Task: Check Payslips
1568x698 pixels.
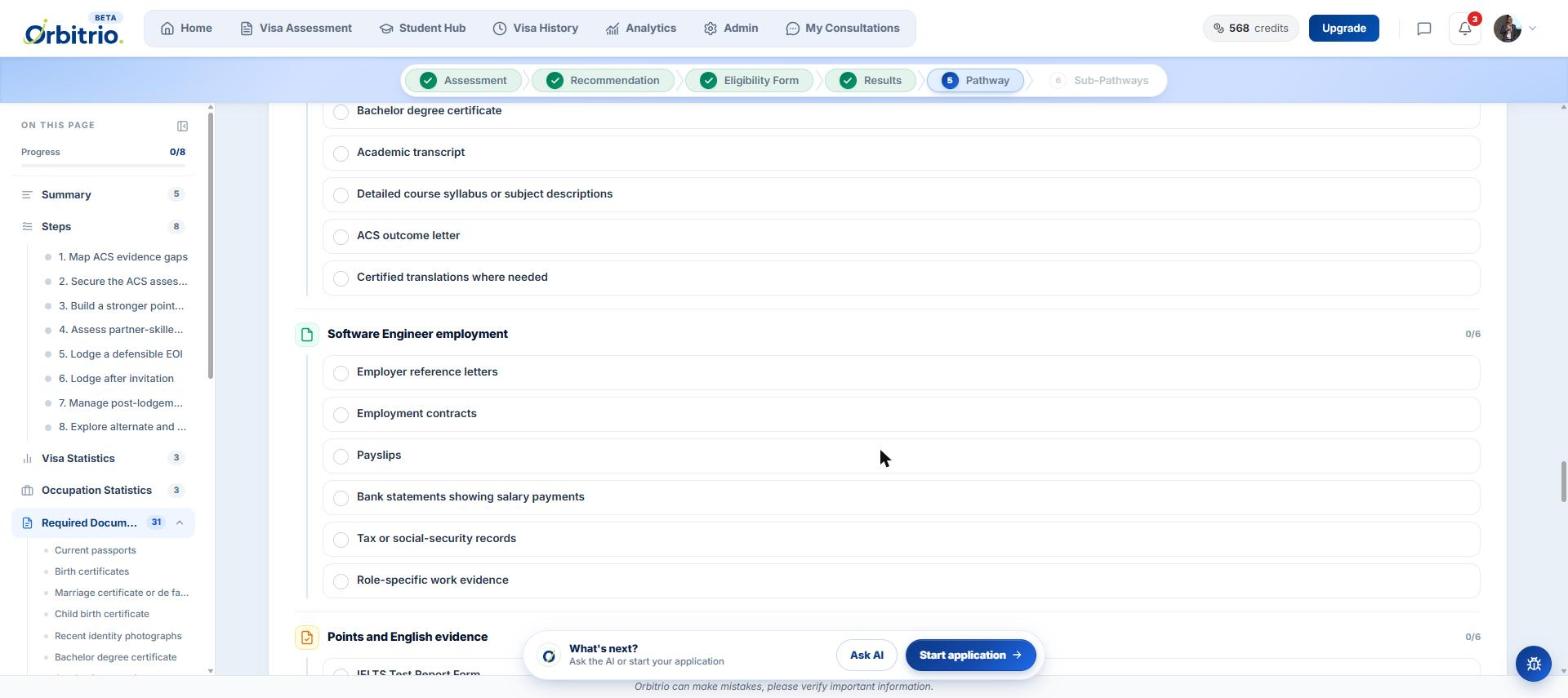Action: pyautogui.click(x=341, y=456)
